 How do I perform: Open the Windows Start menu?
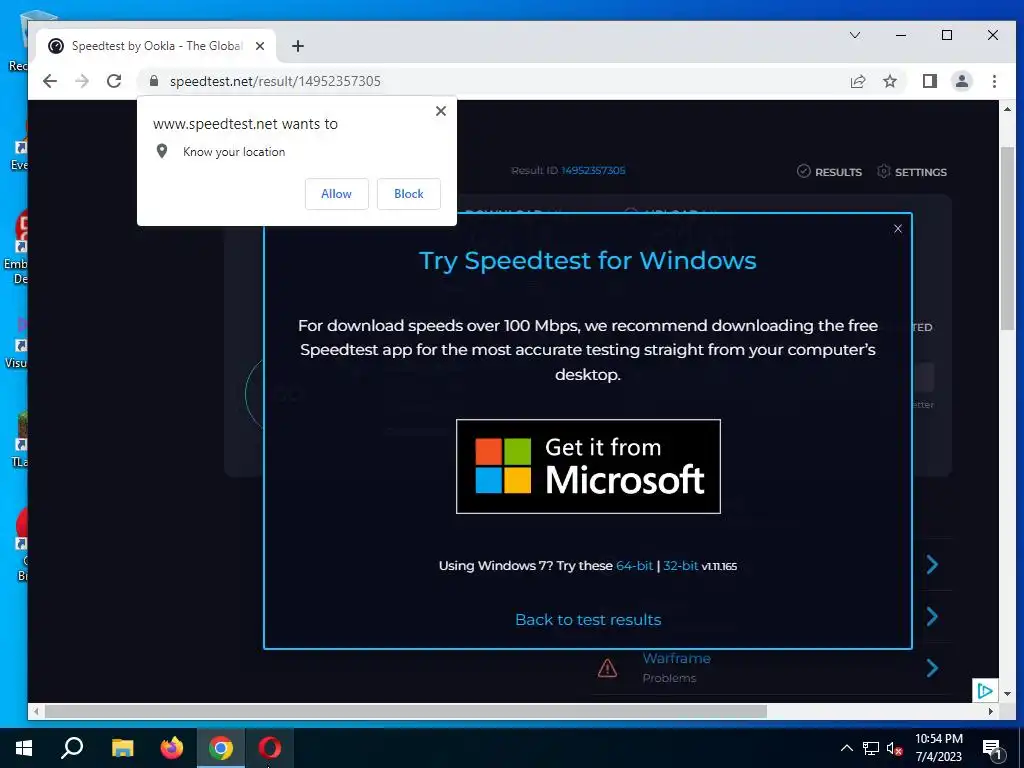(x=24, y=748)
